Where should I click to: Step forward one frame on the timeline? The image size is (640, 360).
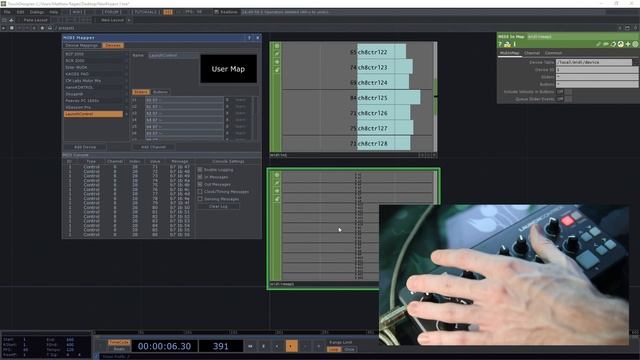[x=319, y=346]
